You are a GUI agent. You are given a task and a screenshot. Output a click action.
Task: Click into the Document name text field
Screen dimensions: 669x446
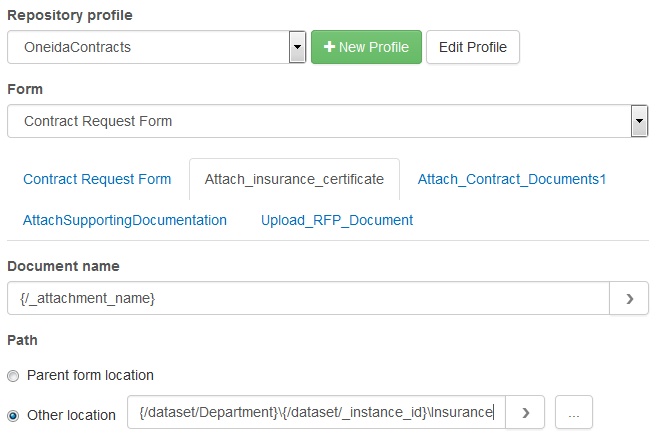pos(308,298)
